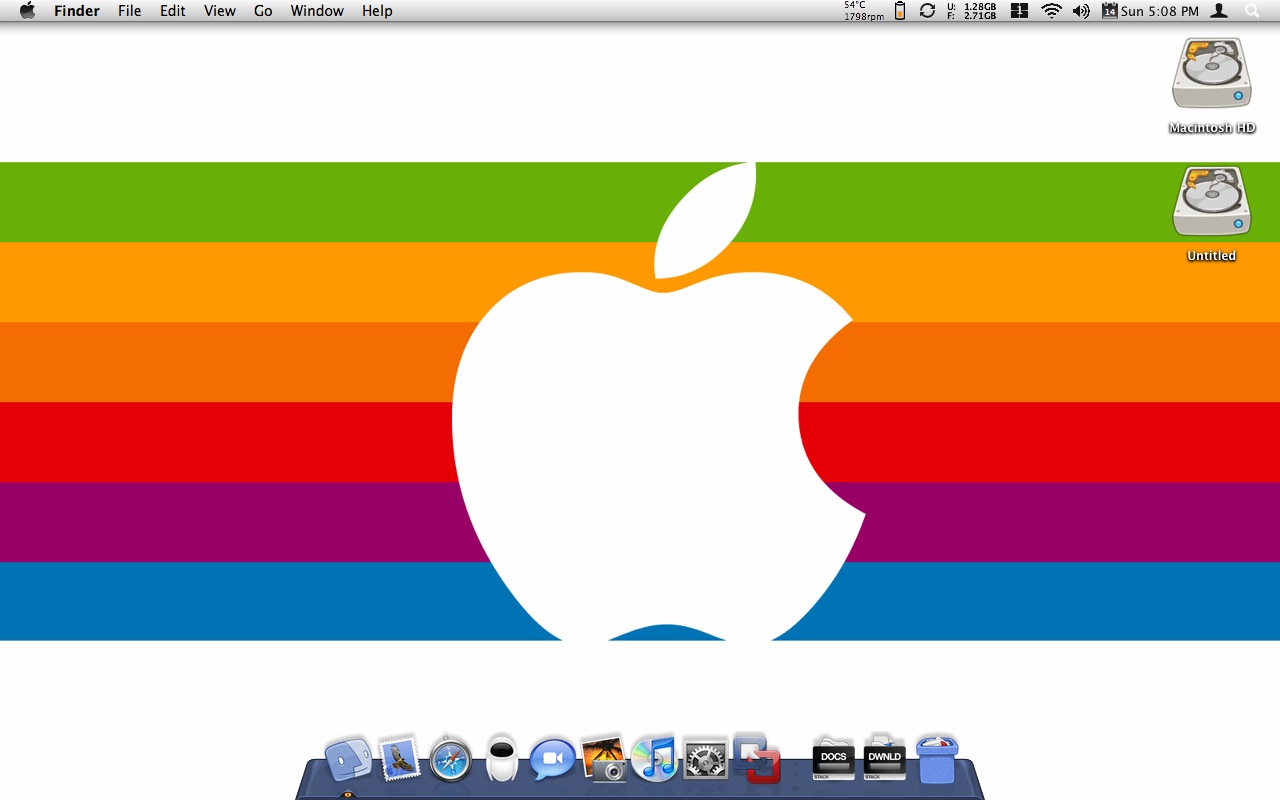Click the white robot Dock icon
The image size is (1280, 800).
point(501,759)
